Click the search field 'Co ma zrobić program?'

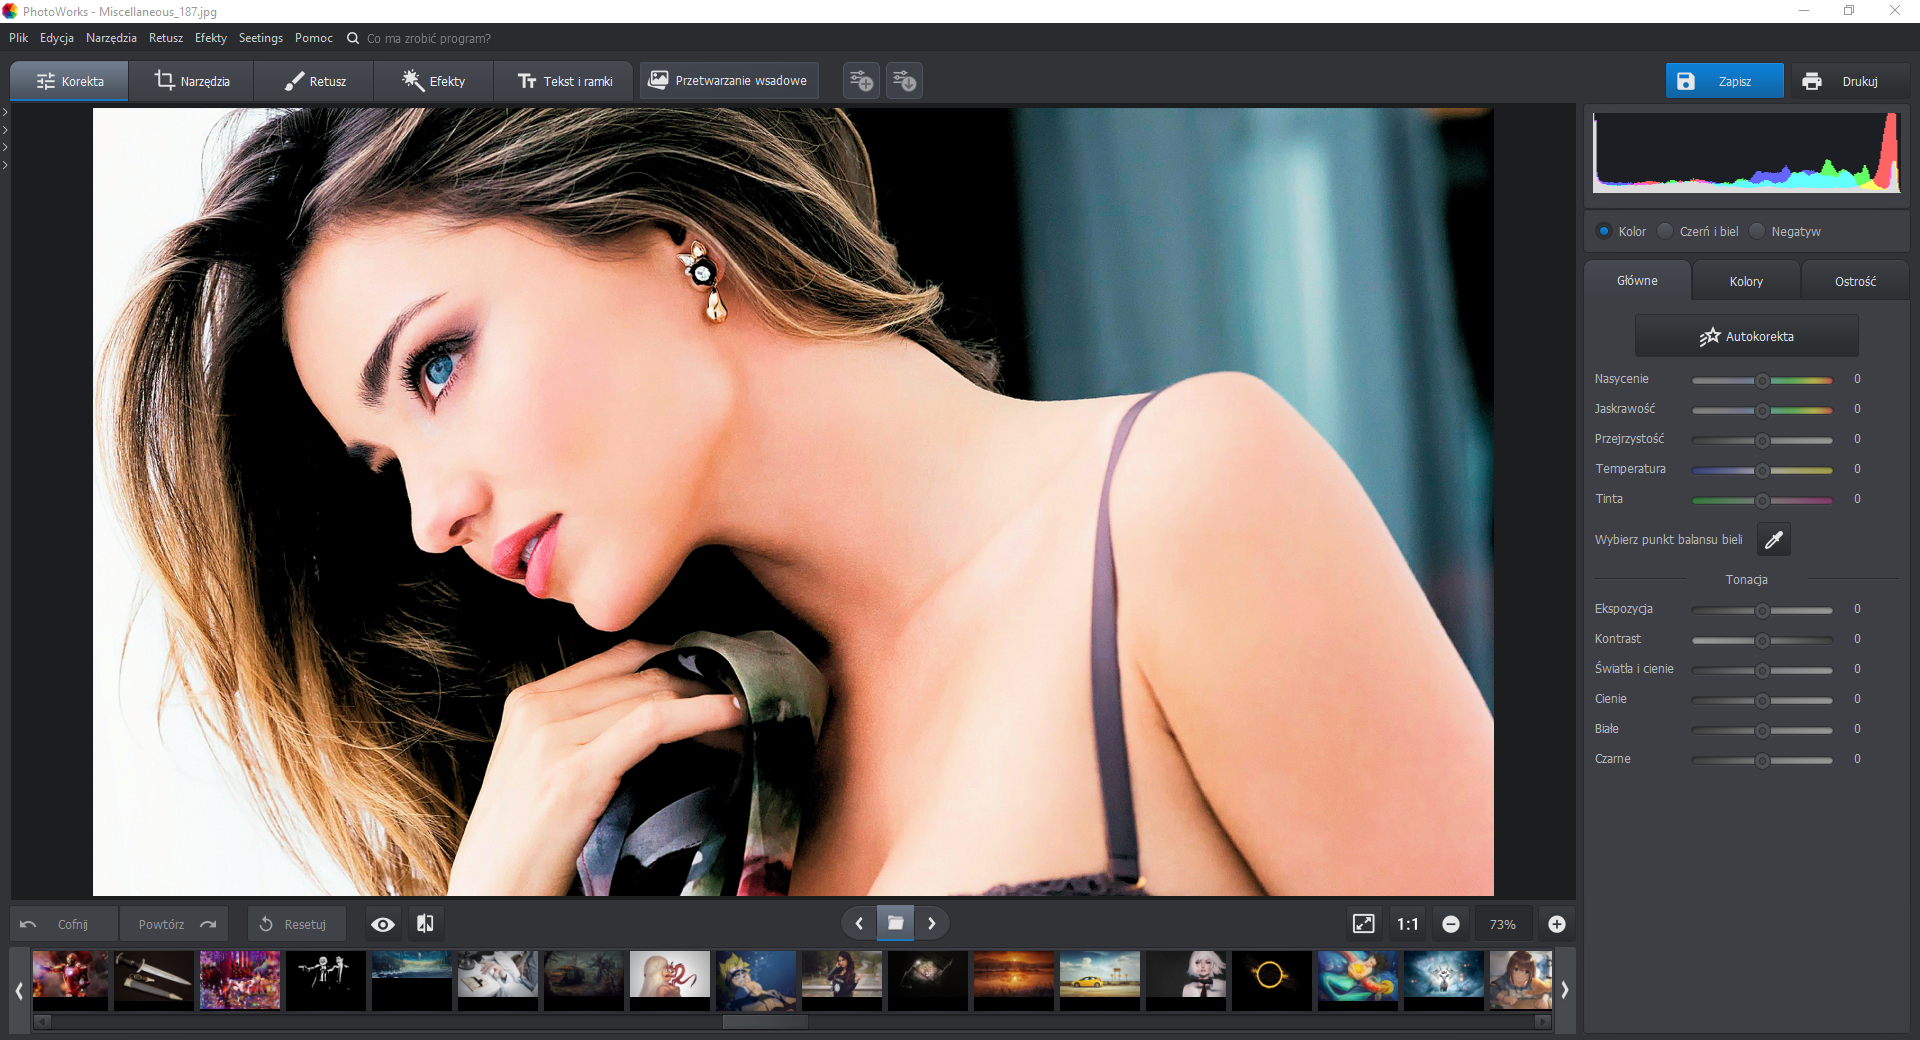[429, 39]
